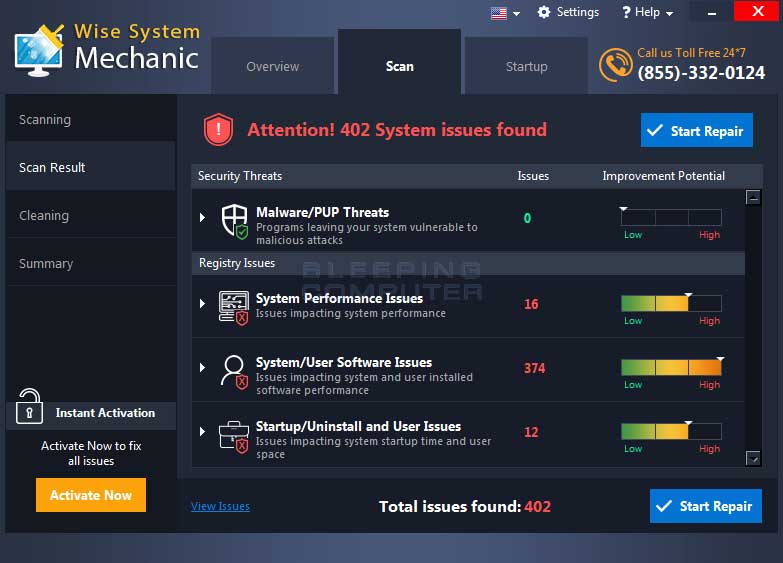The width and height of the screenshot is (783, 563).
Task: Click the US flag language icon
Action: click(x=498, y=13)
